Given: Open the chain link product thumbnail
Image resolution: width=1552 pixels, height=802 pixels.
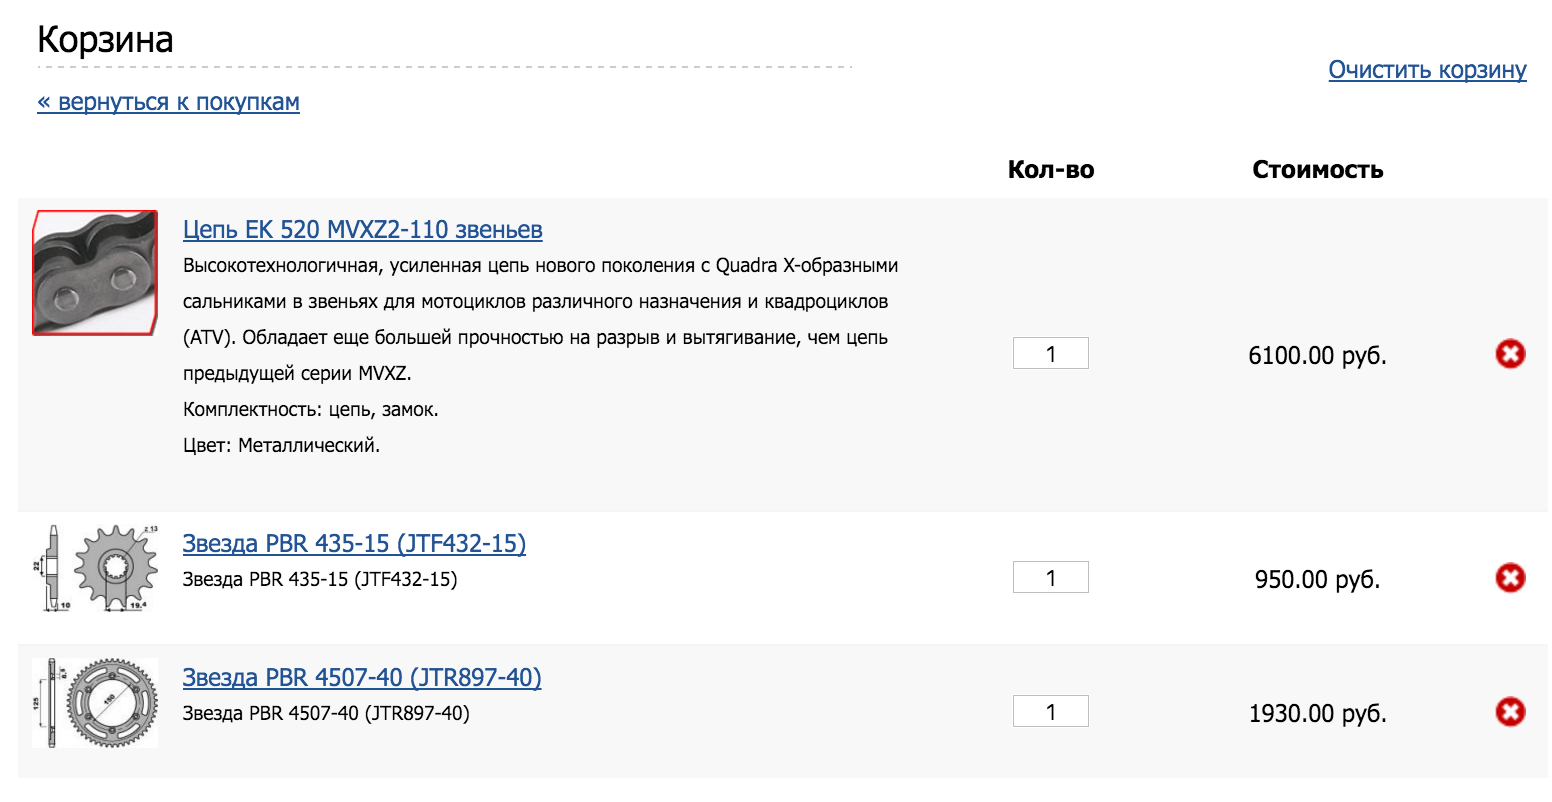Looking at the screenshot, I should (x=95, y=273).
